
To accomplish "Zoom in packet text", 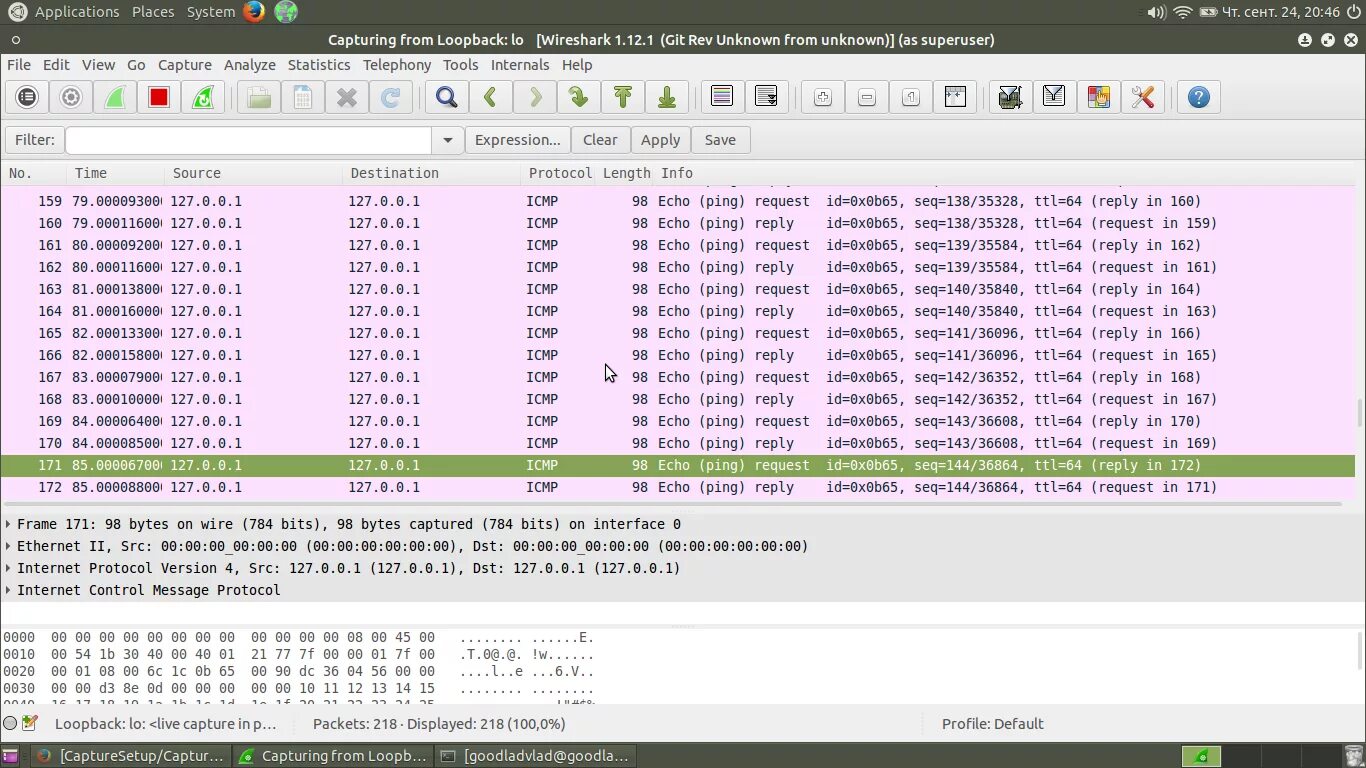I will click(823, 97).
